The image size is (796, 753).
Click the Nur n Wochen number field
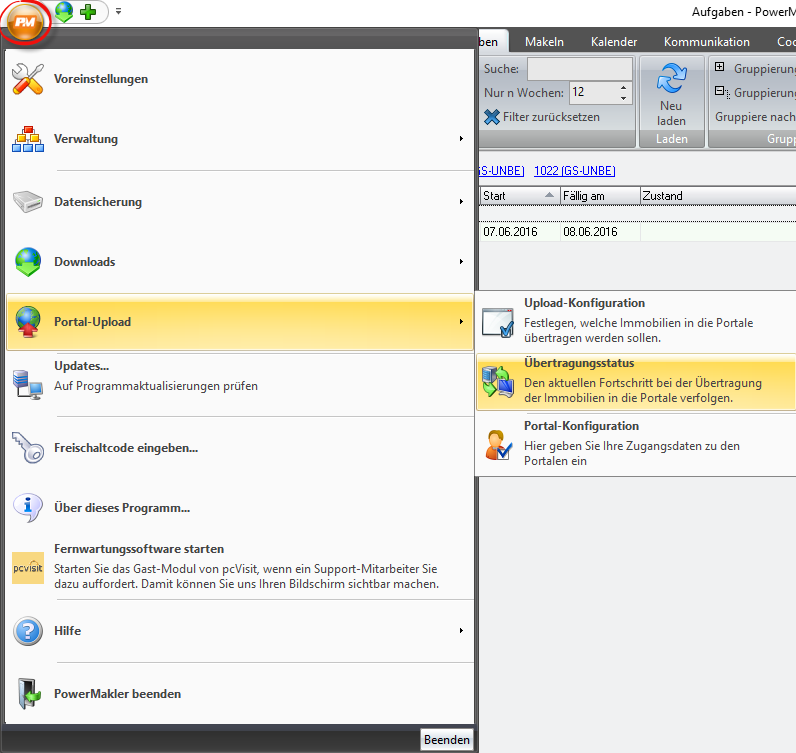594,92
